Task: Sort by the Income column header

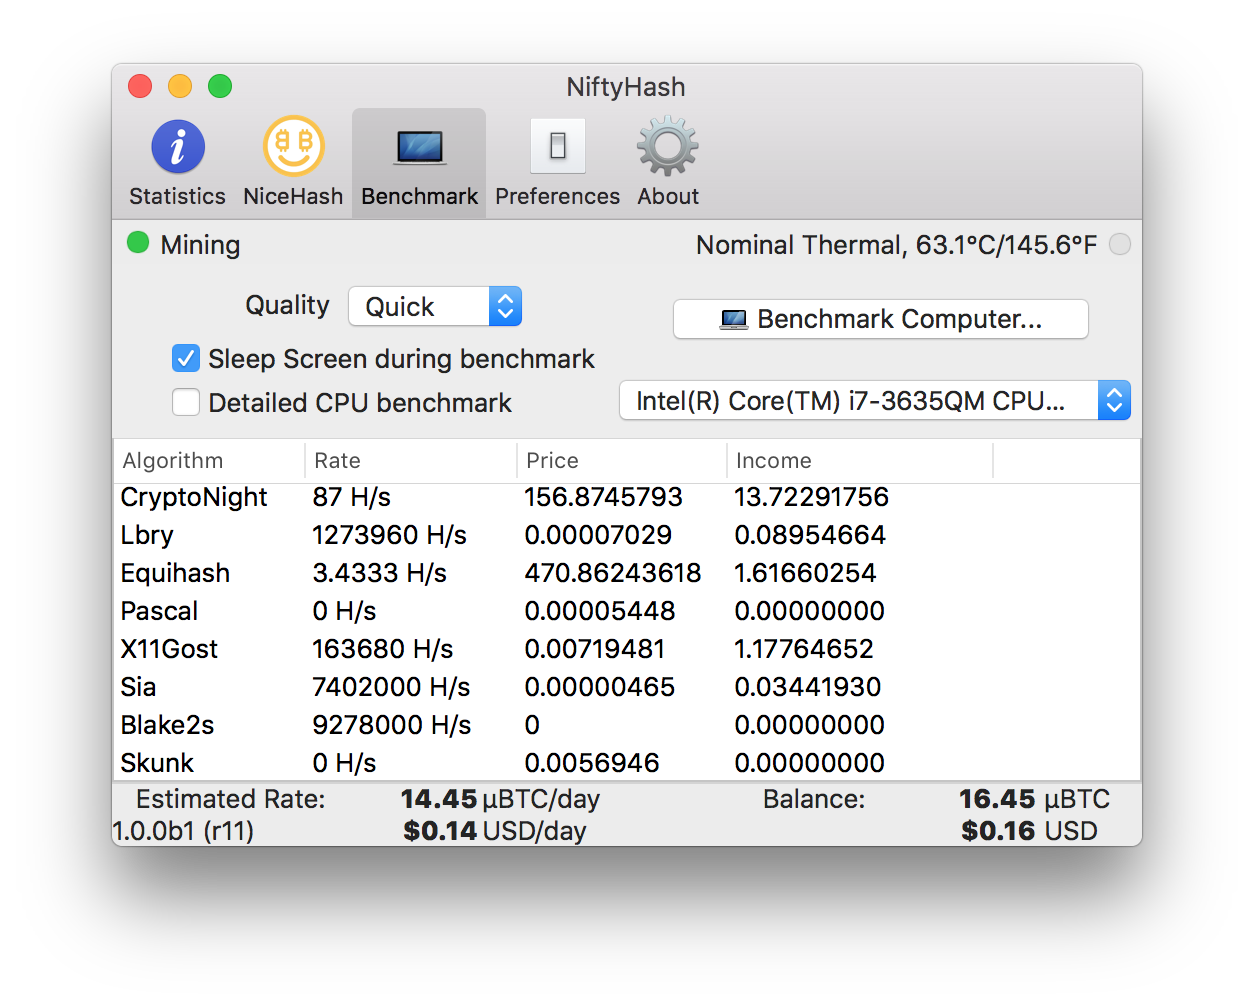Action: [860, 461]
